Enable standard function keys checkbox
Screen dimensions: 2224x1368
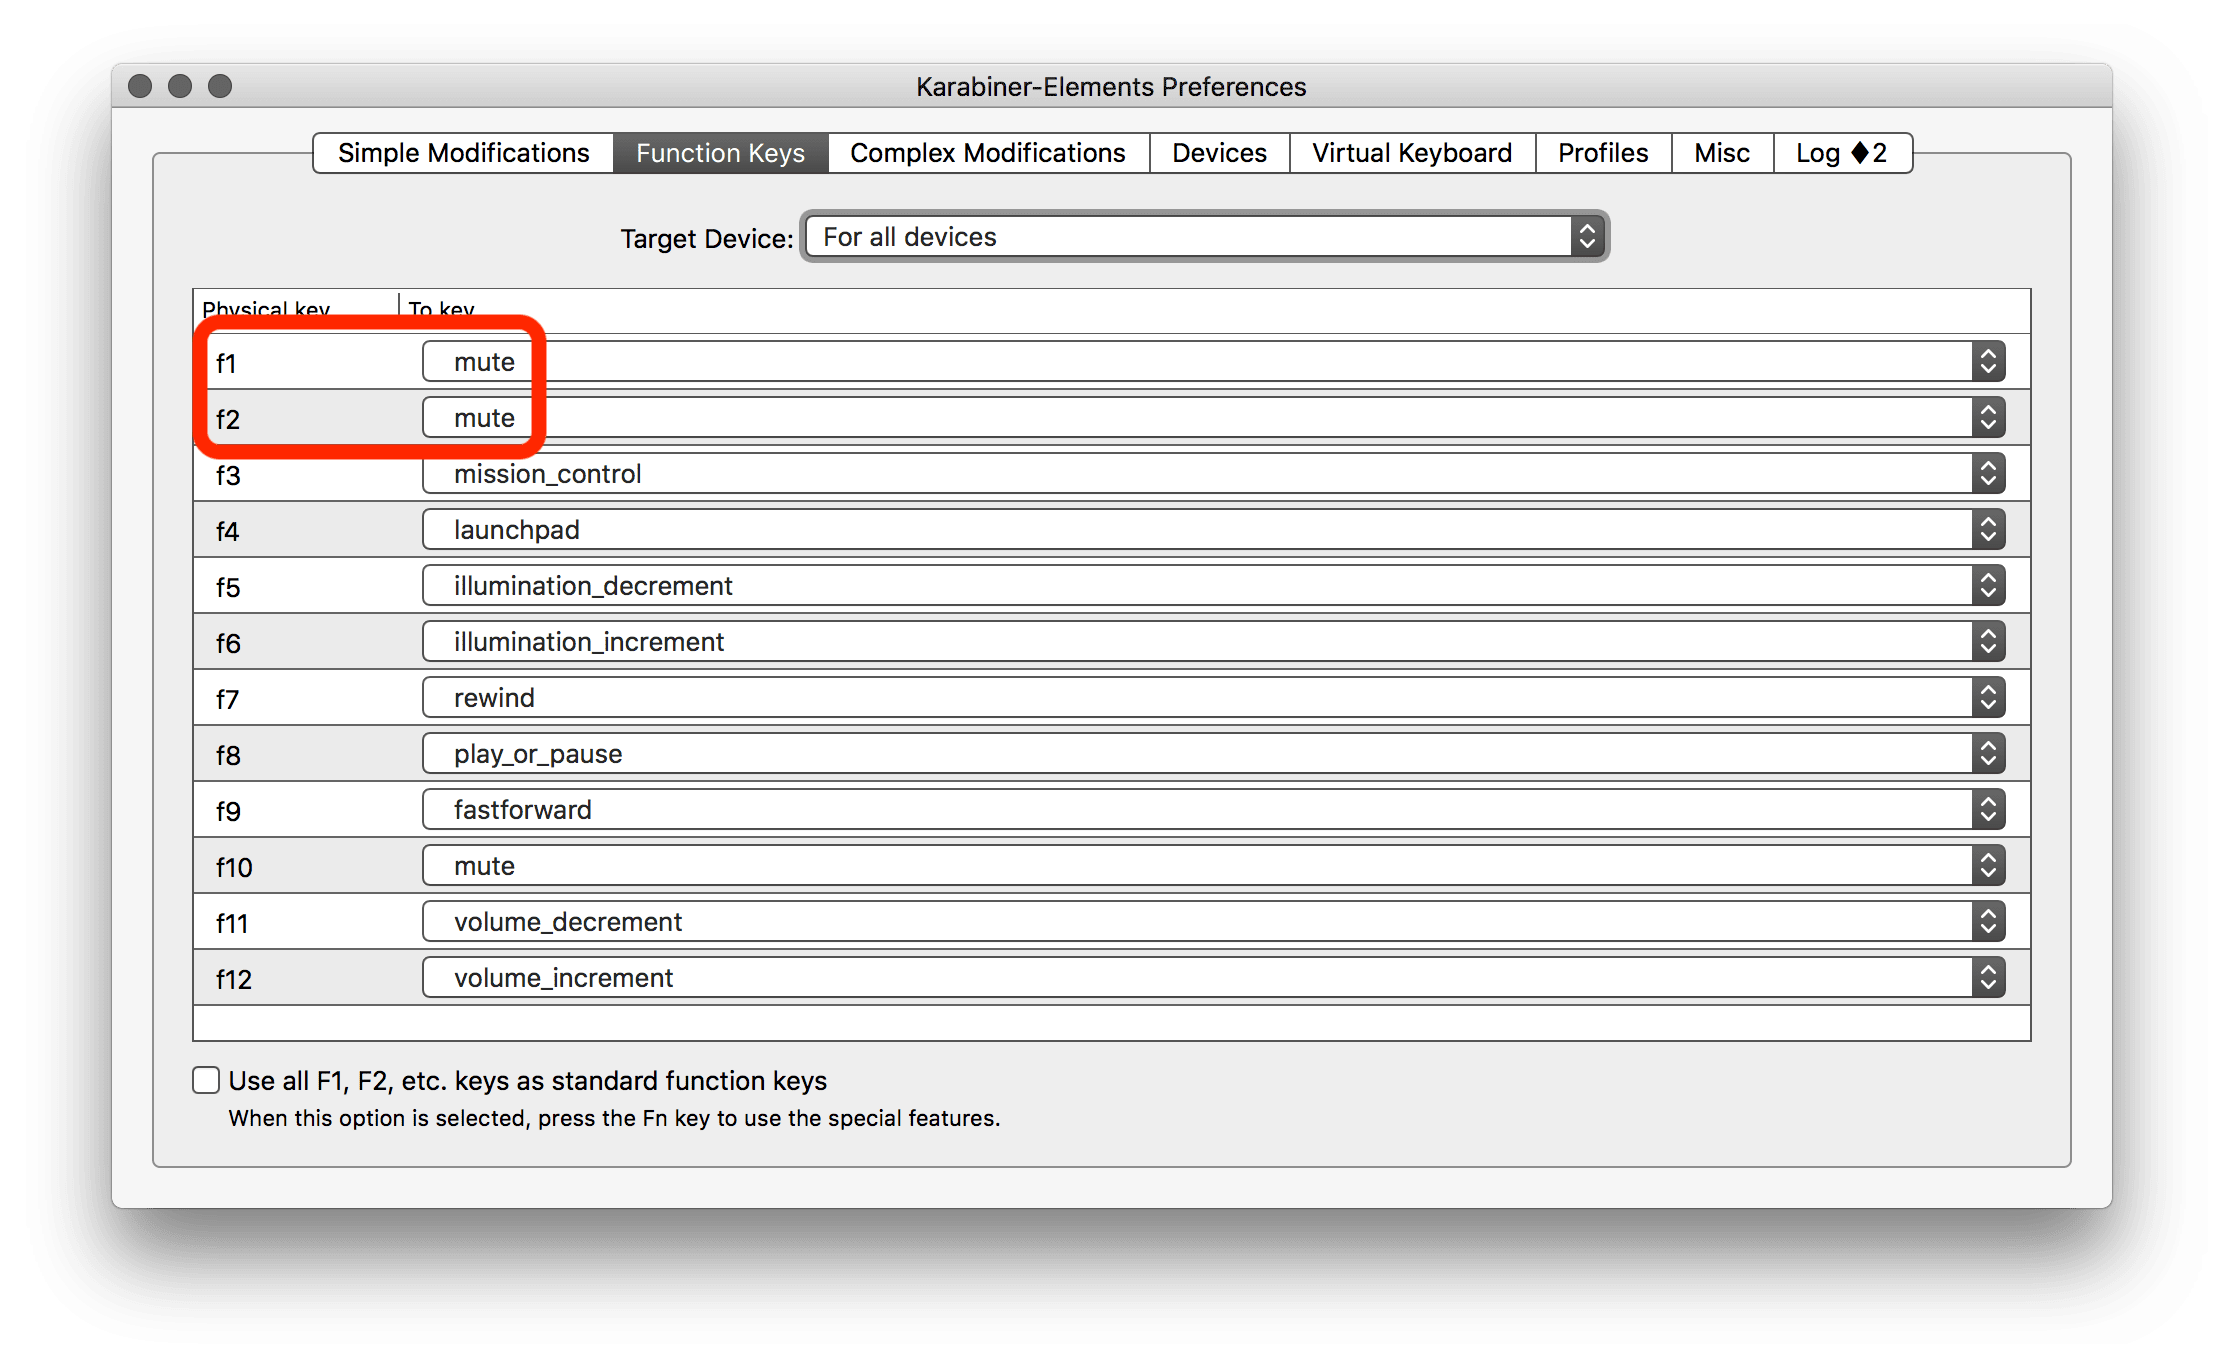tap(206, 1080)
